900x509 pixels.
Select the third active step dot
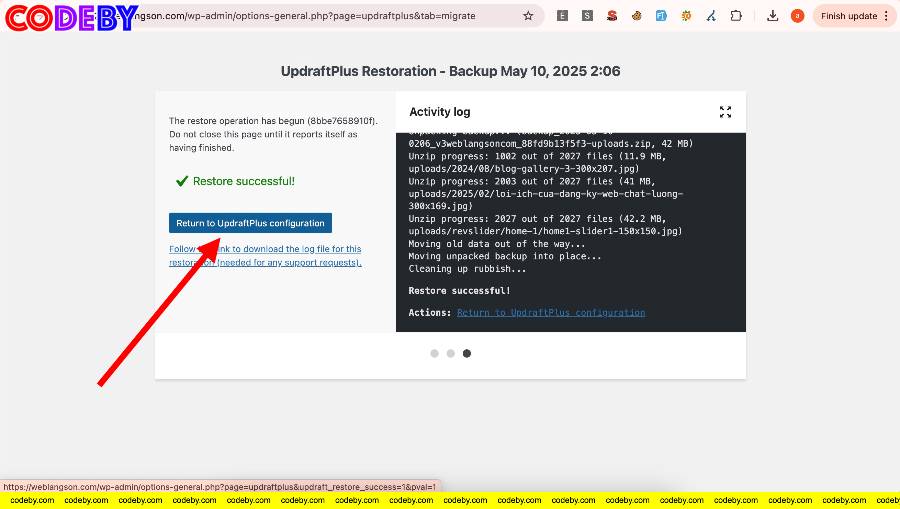click(x=467, y=353)
